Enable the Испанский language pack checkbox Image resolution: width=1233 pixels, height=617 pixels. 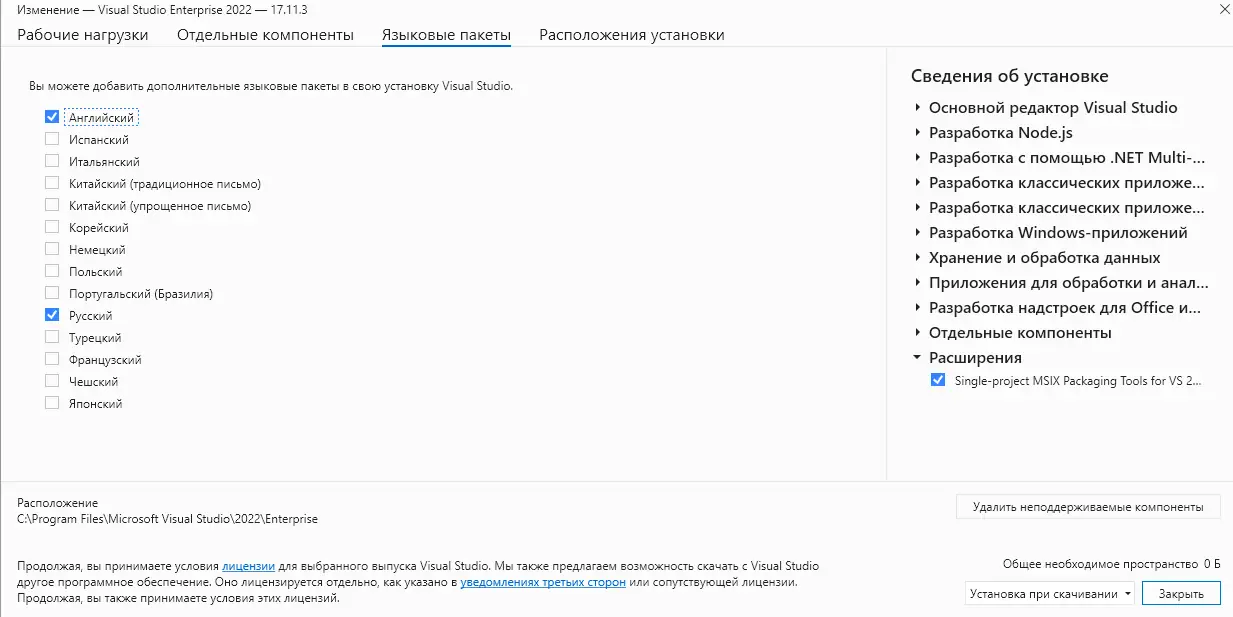(x=52, y=140)
